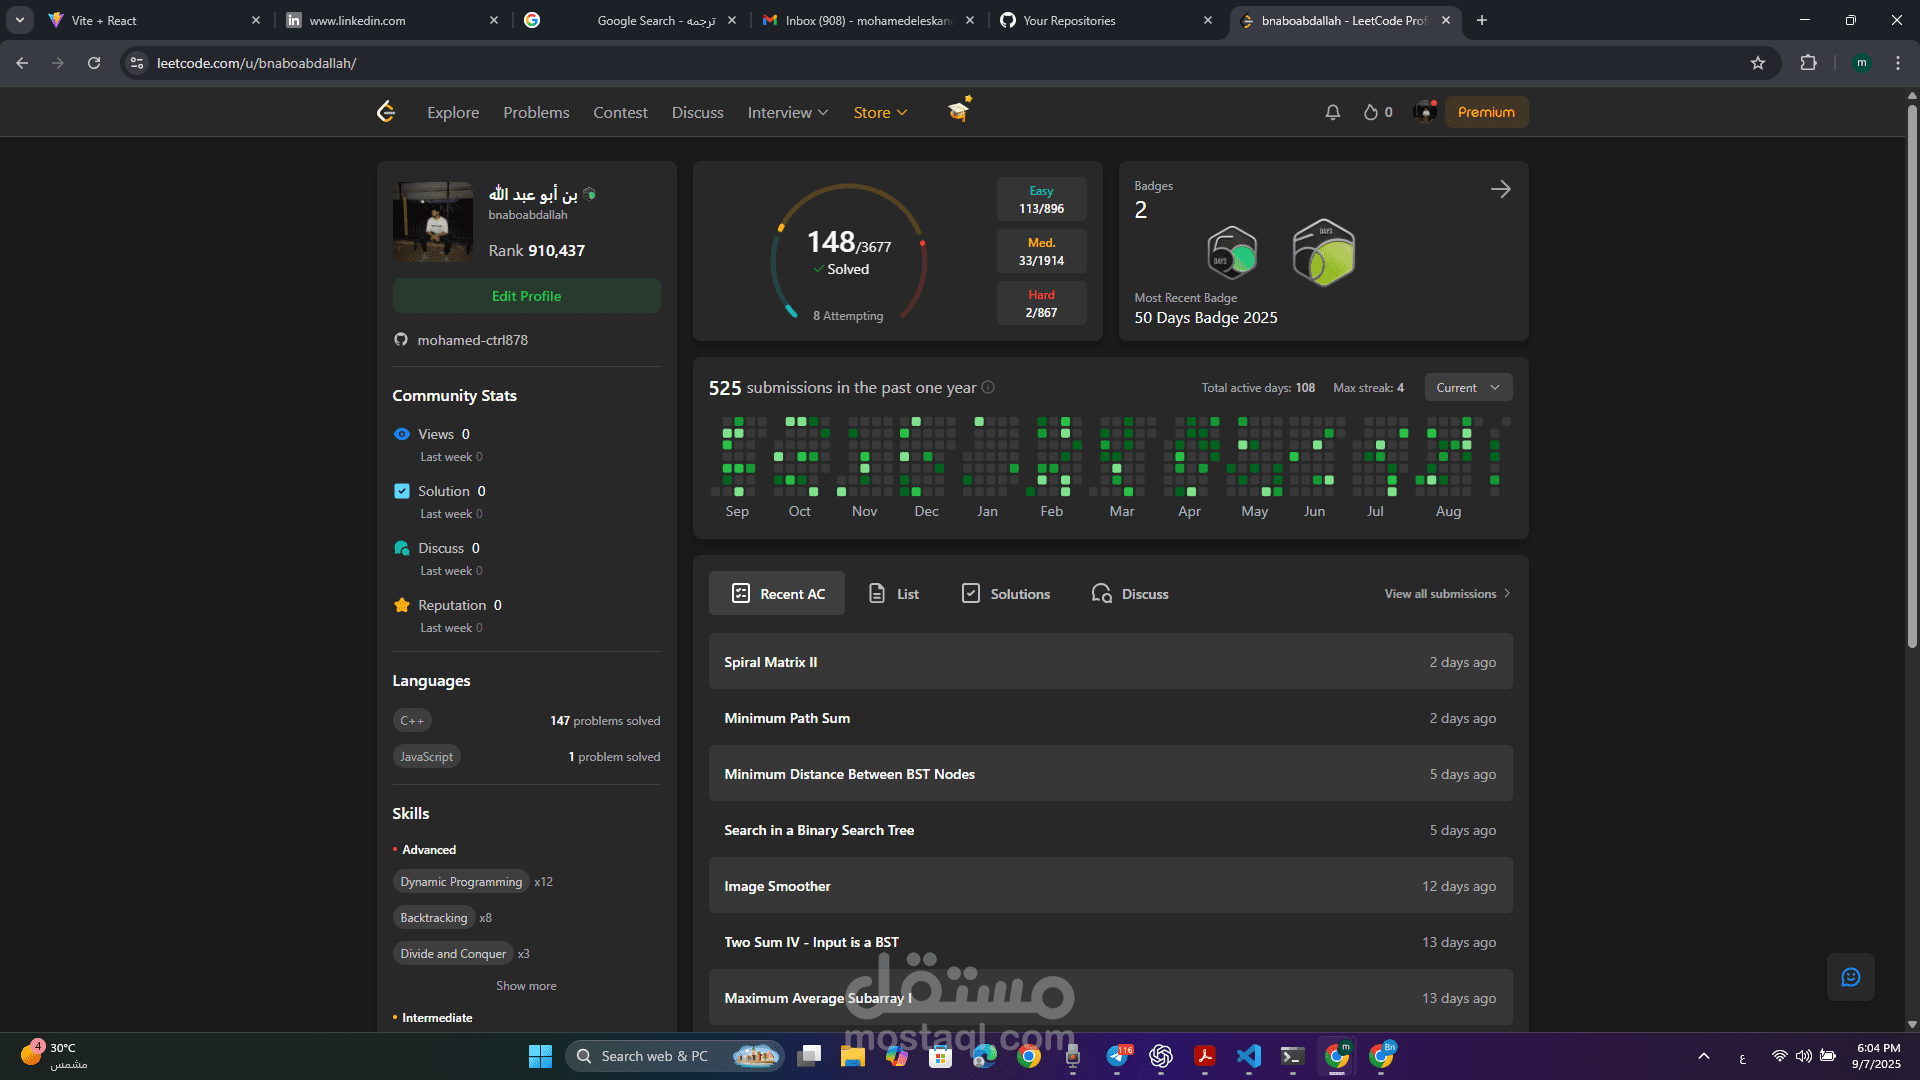
Task: Open the notifications bell
Action: (x=1332, y=112)
